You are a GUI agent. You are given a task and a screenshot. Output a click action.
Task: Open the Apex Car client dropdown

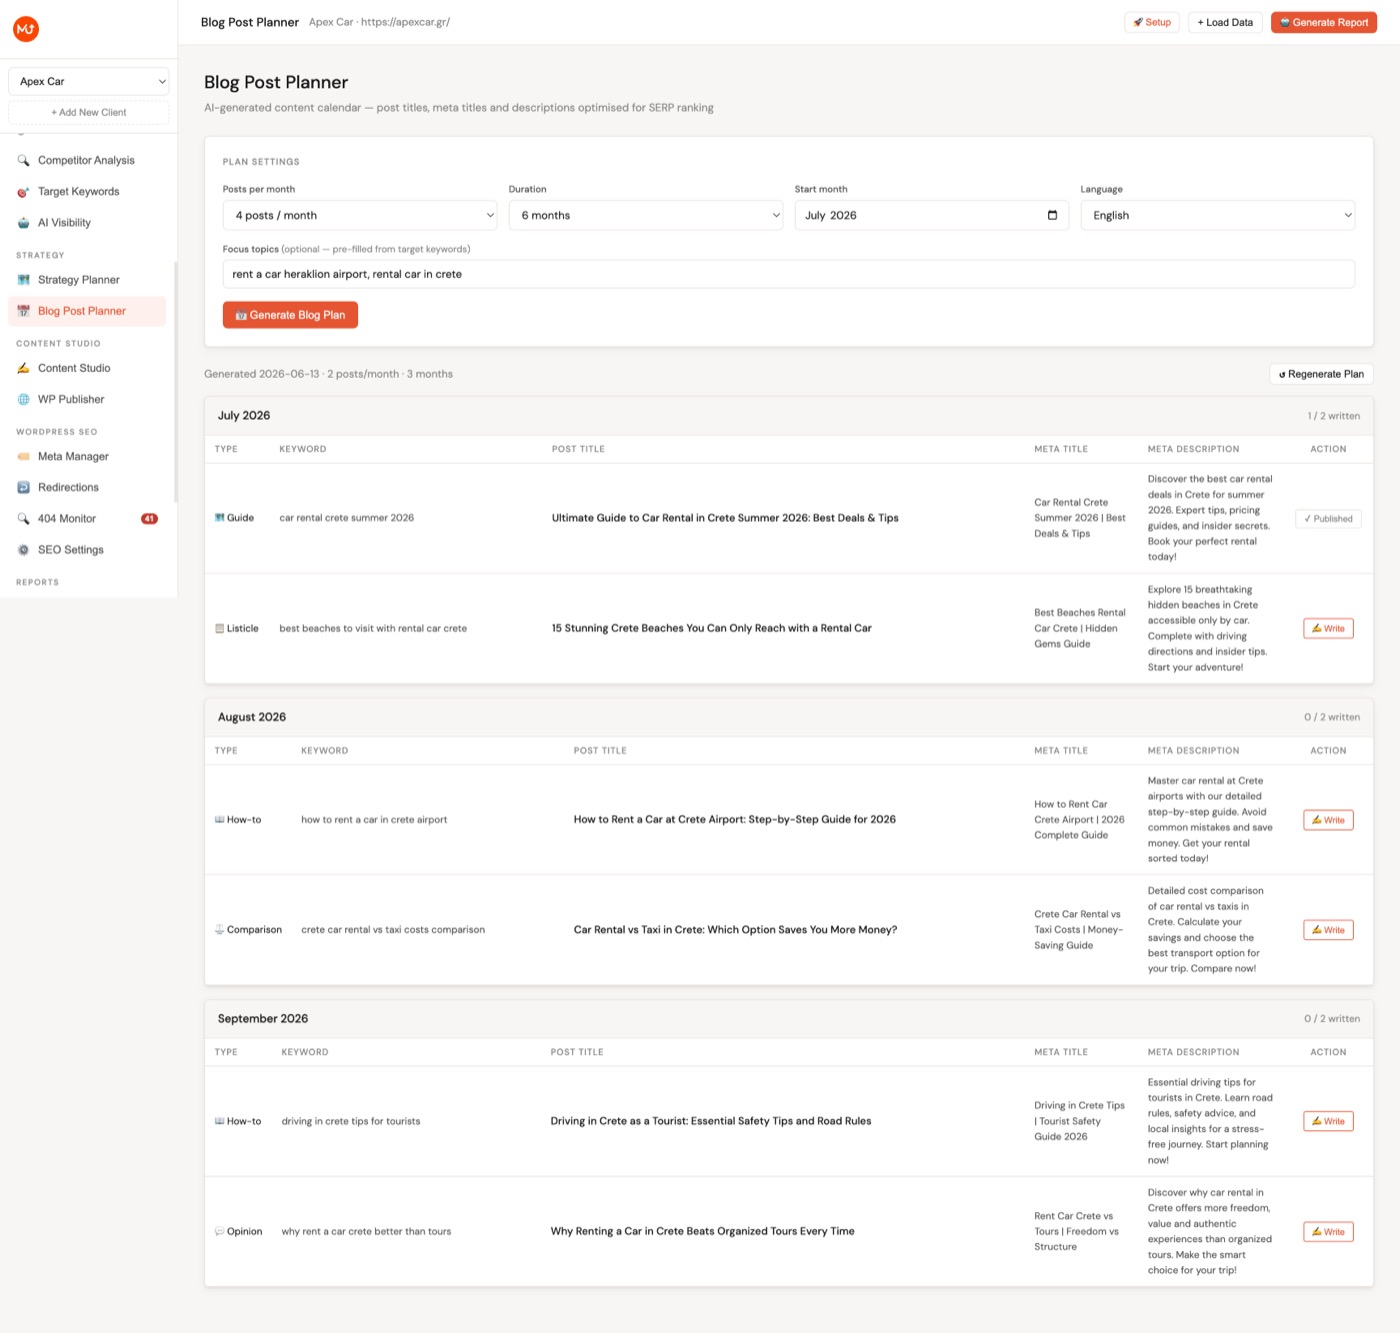pyautogui.click(x=88, y=82)
